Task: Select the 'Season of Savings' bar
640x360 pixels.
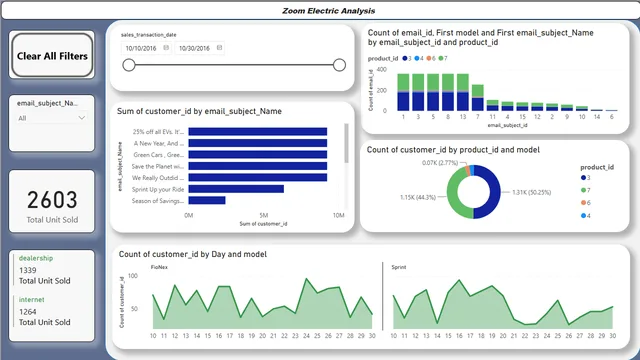Action: click(x=207, y=200)
